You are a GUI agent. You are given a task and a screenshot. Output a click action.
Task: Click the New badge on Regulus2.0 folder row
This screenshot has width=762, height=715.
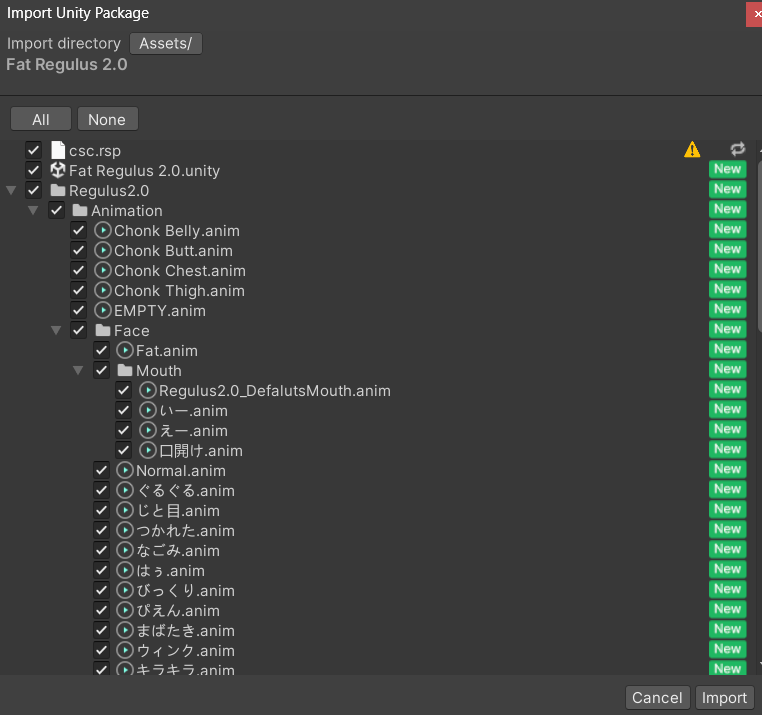[x=727, y=189]
